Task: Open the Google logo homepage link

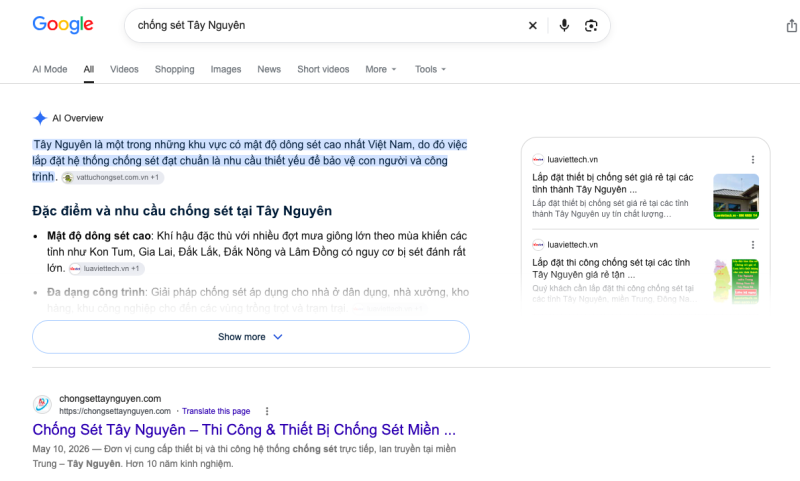Action: (x=63, y=24)
